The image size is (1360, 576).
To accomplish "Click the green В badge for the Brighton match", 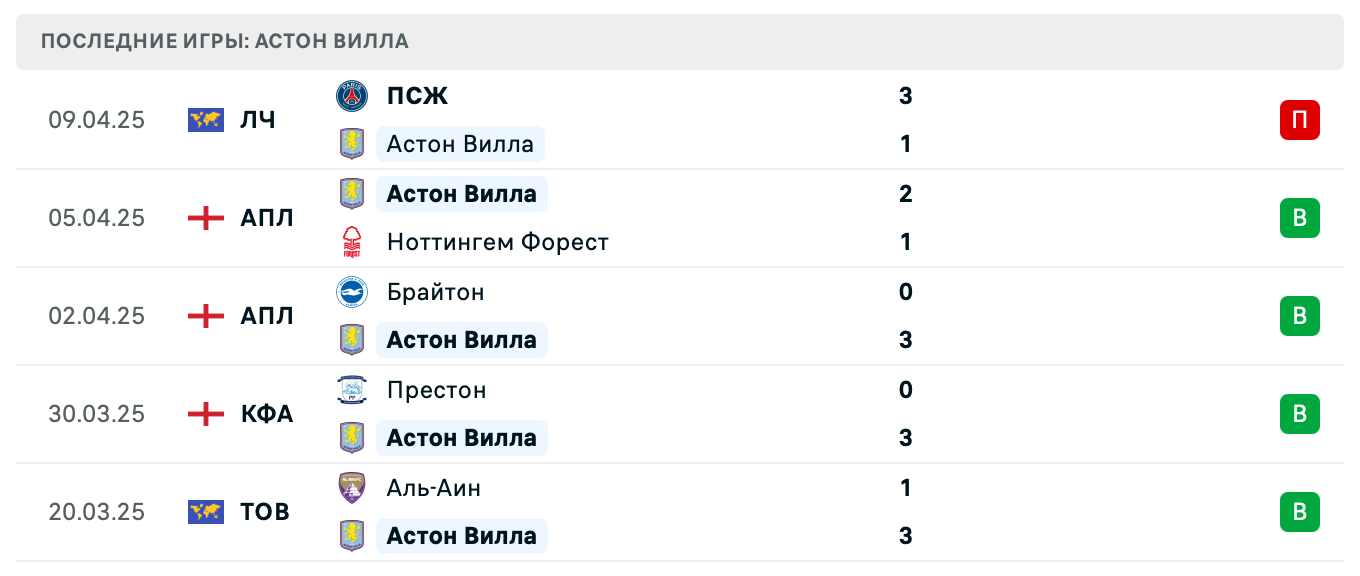I will 1299,316.
